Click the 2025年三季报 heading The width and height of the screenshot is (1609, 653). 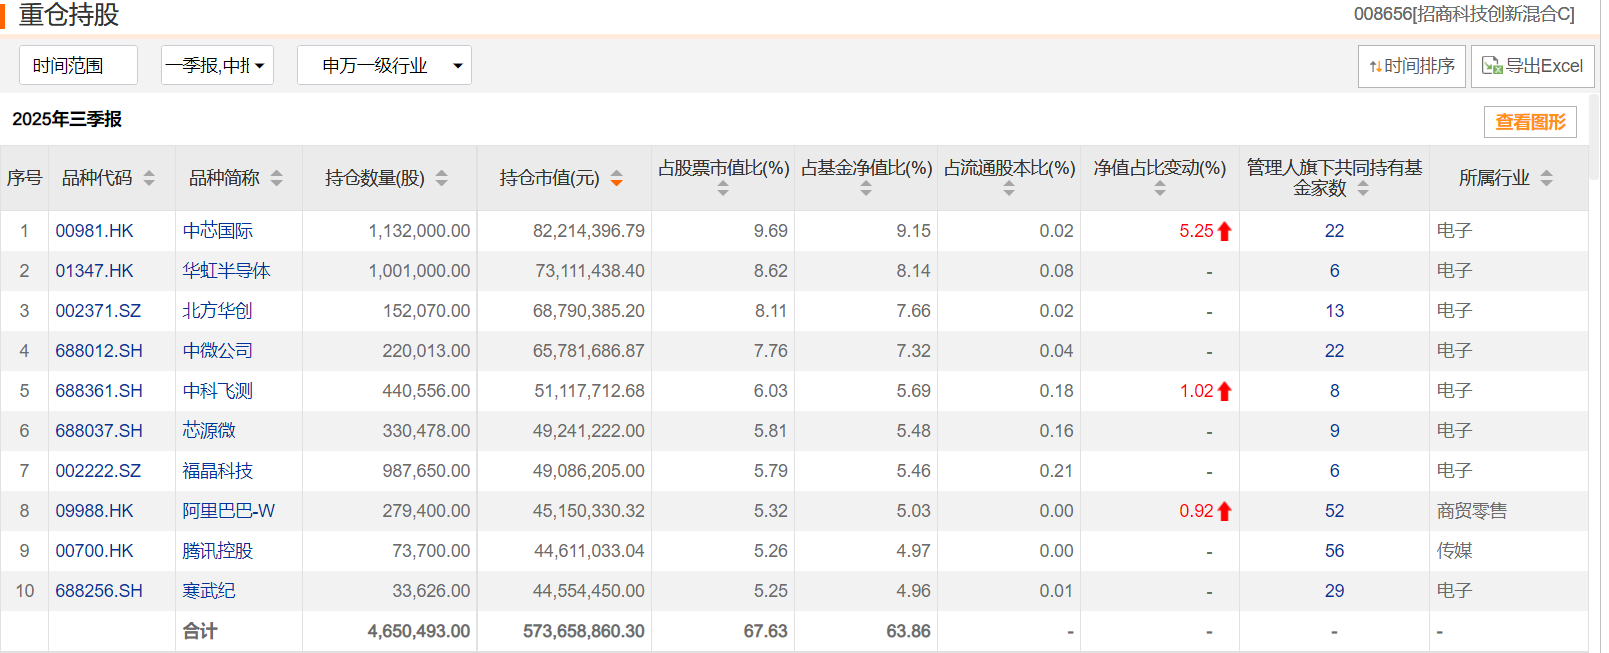point(67,119)
